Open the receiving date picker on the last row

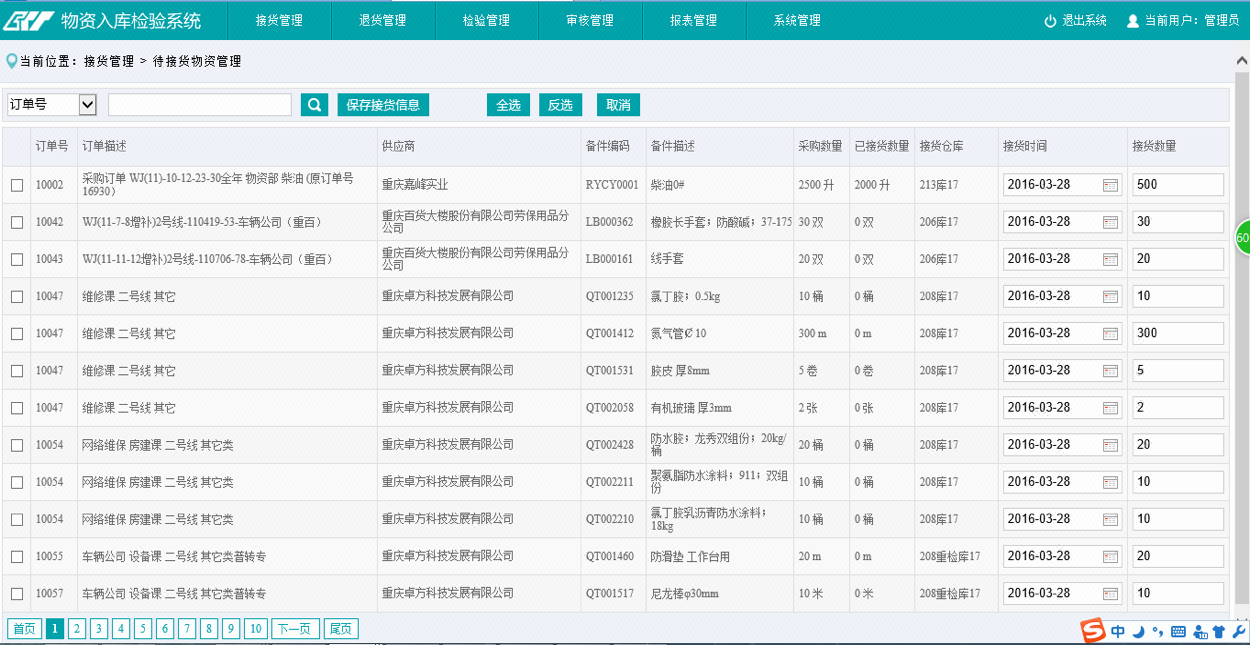[x=1110, y=592]
